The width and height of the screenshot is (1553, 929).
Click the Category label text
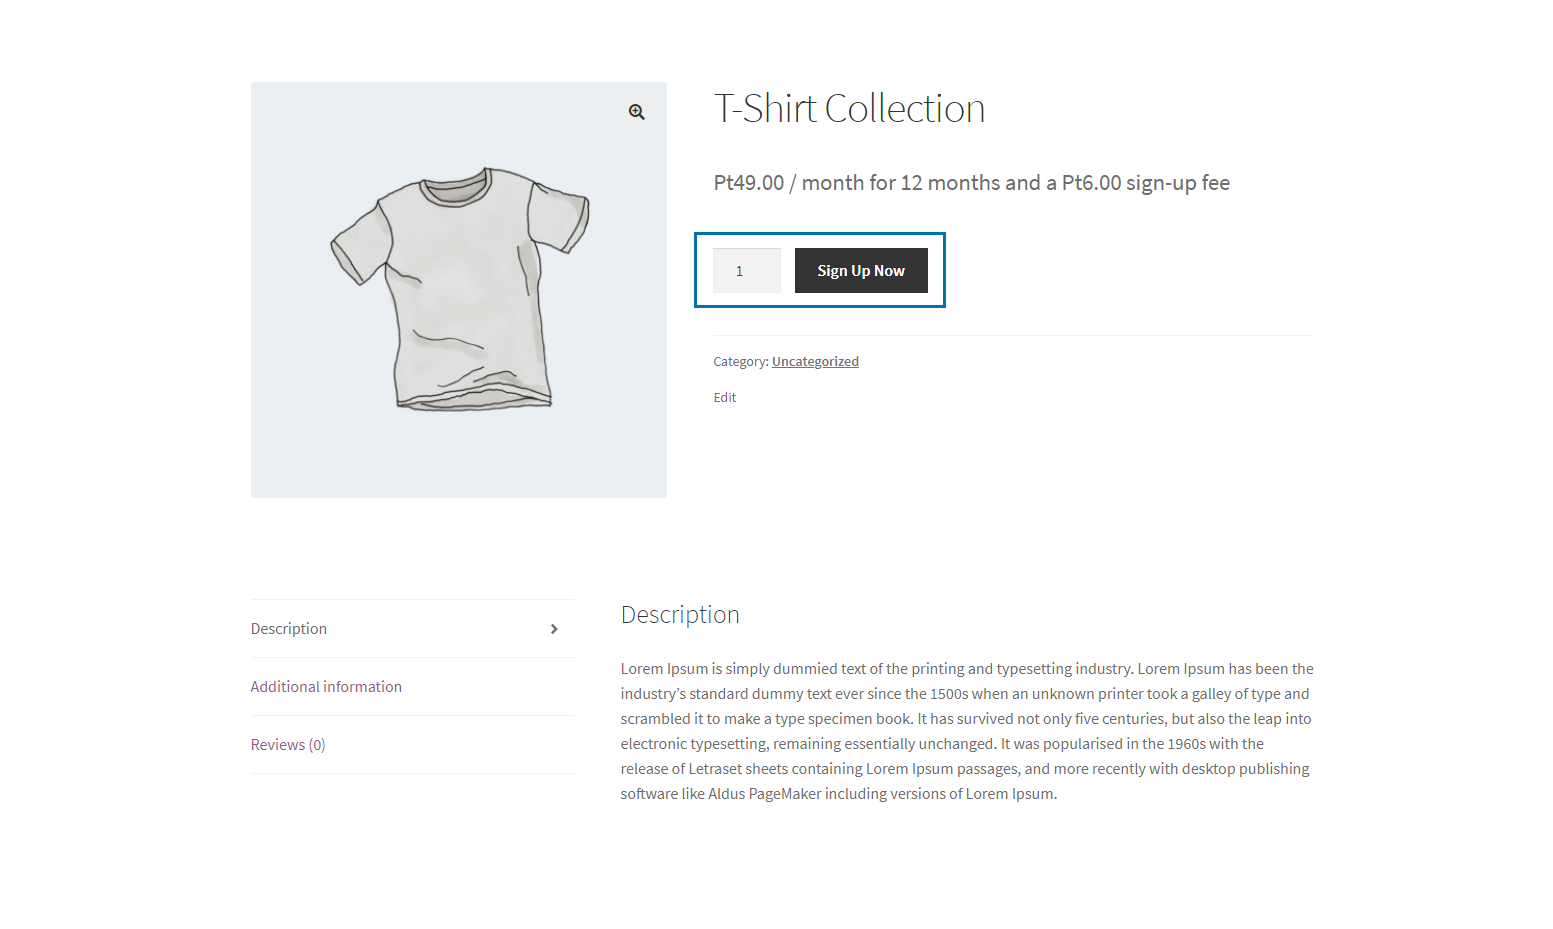tap(741, 362)
